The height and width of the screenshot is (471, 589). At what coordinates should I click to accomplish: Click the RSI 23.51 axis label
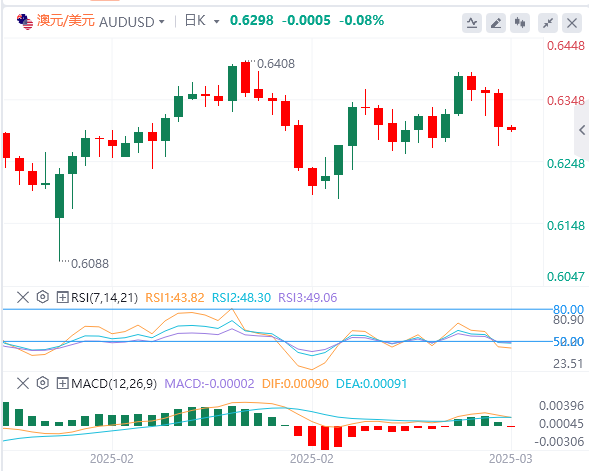point(568,364)
